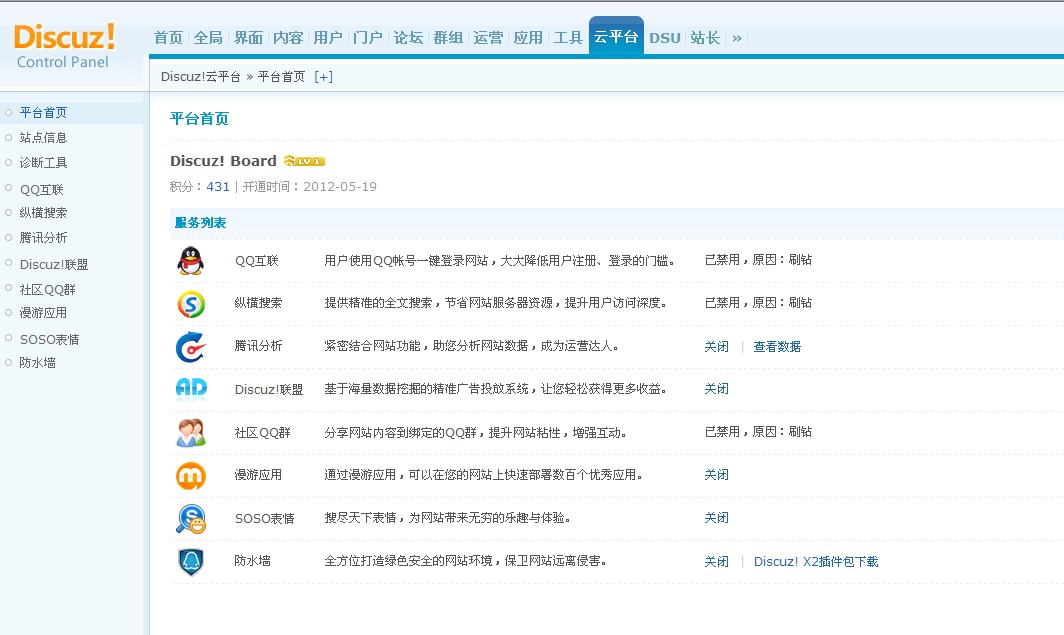Click 关闭 link for Discuz!联盟 service
Screen dimensions: 1064x635
(717, 389)
